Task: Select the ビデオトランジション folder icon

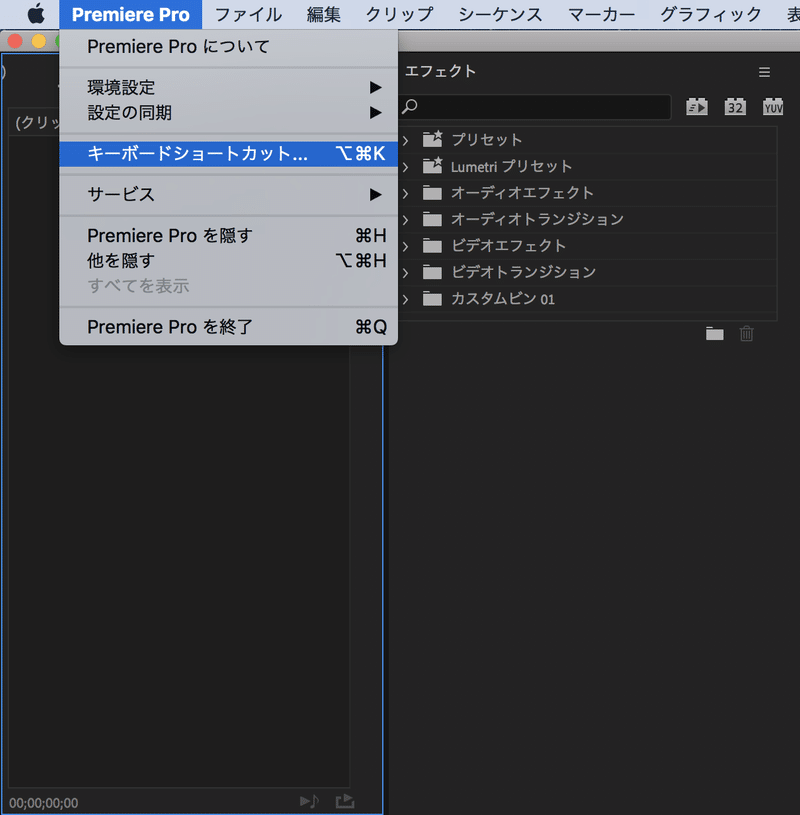Action: 432,273
